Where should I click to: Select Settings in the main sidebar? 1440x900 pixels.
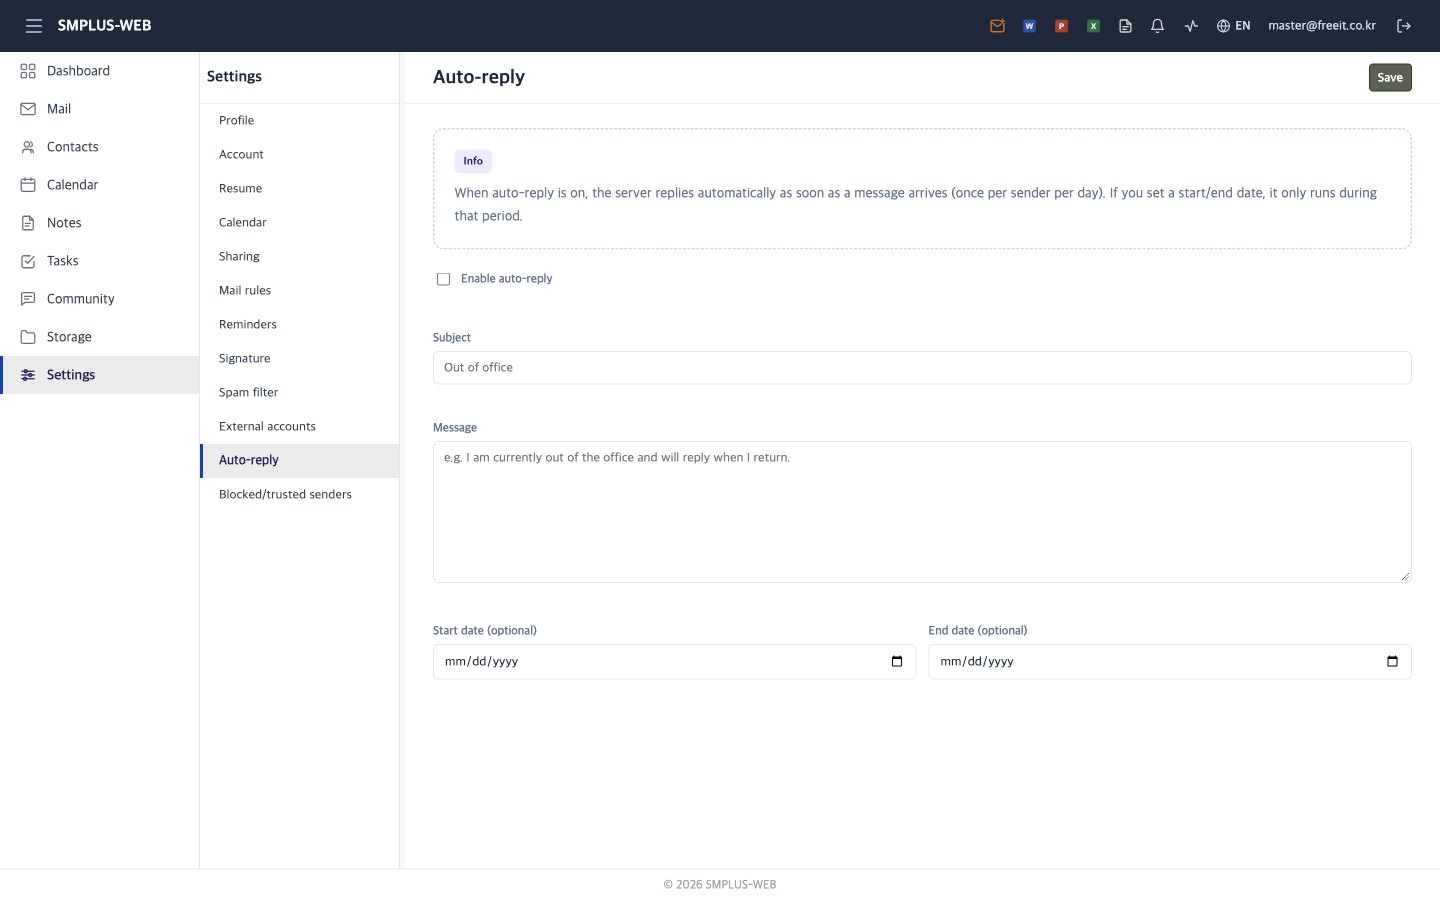coord(100,375)
